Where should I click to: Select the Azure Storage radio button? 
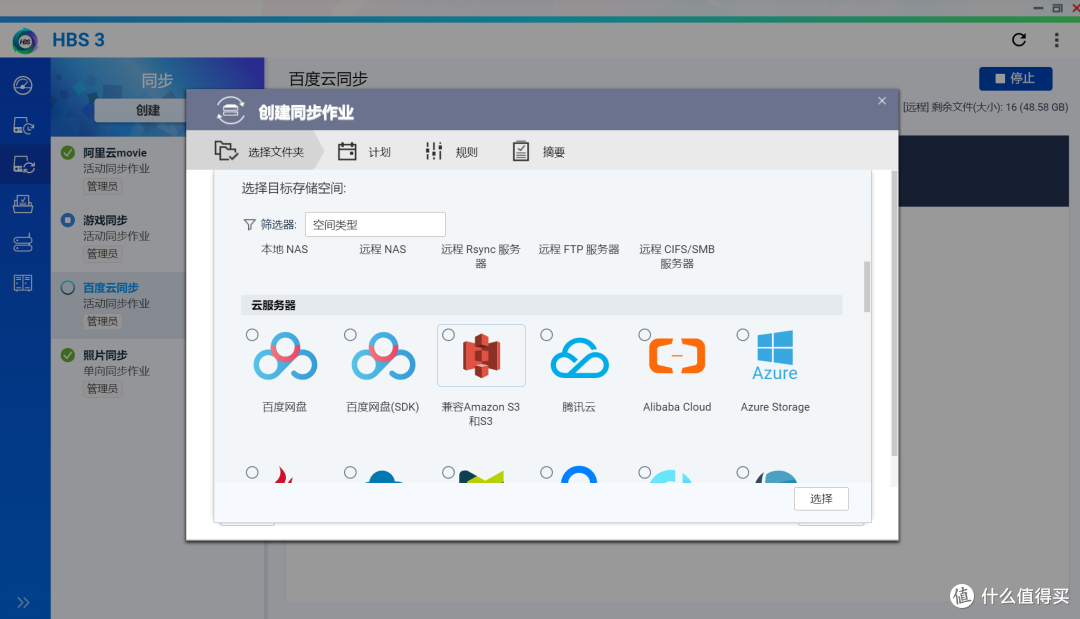click(x=742, y=335)
